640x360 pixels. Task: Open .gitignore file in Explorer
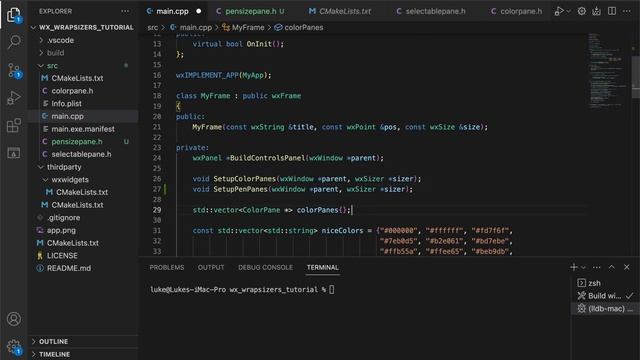[83, 218]
